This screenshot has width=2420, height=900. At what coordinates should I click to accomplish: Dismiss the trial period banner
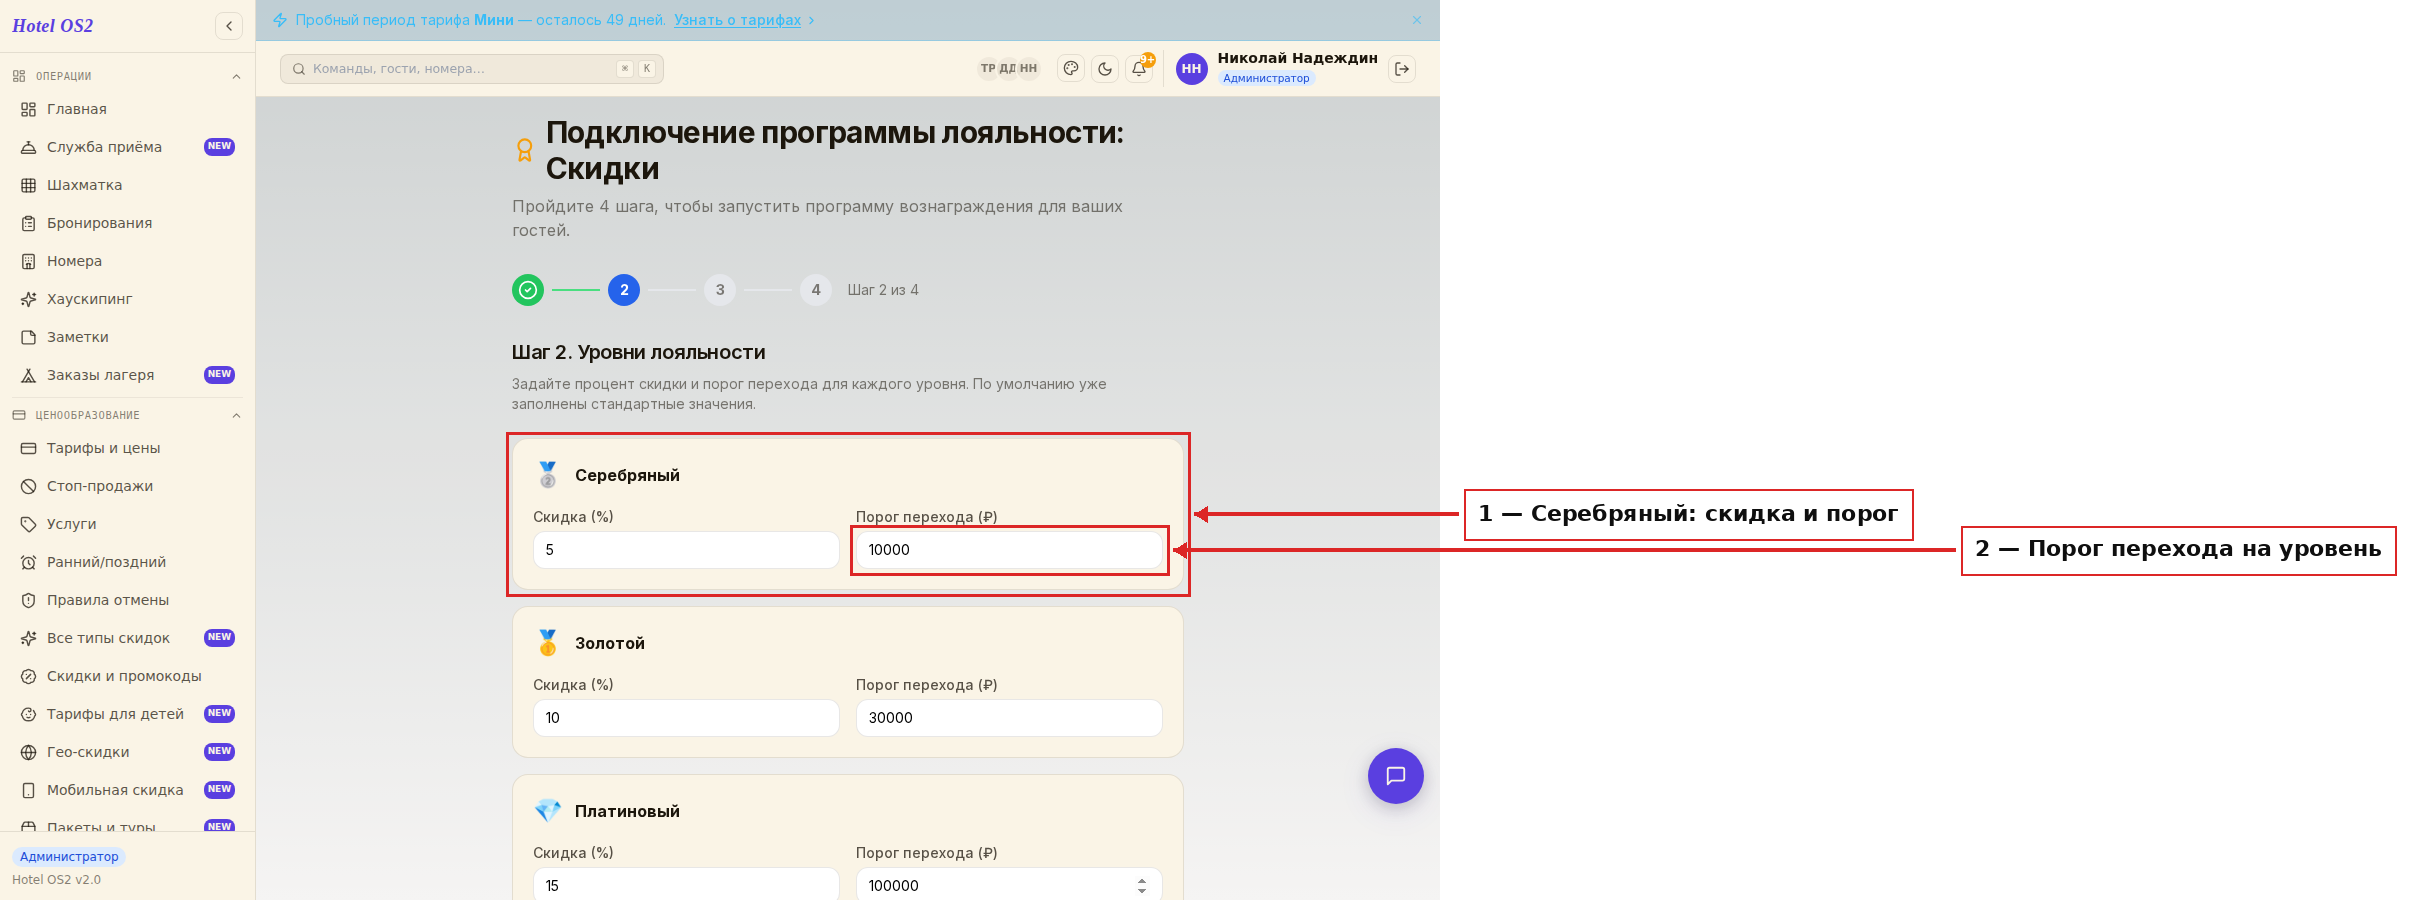[1417, 20]
